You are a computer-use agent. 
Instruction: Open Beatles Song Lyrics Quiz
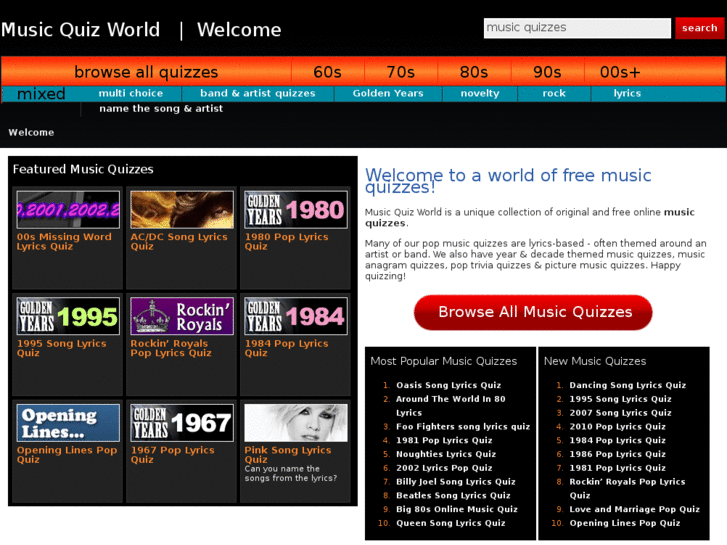[x=453, y=495]
